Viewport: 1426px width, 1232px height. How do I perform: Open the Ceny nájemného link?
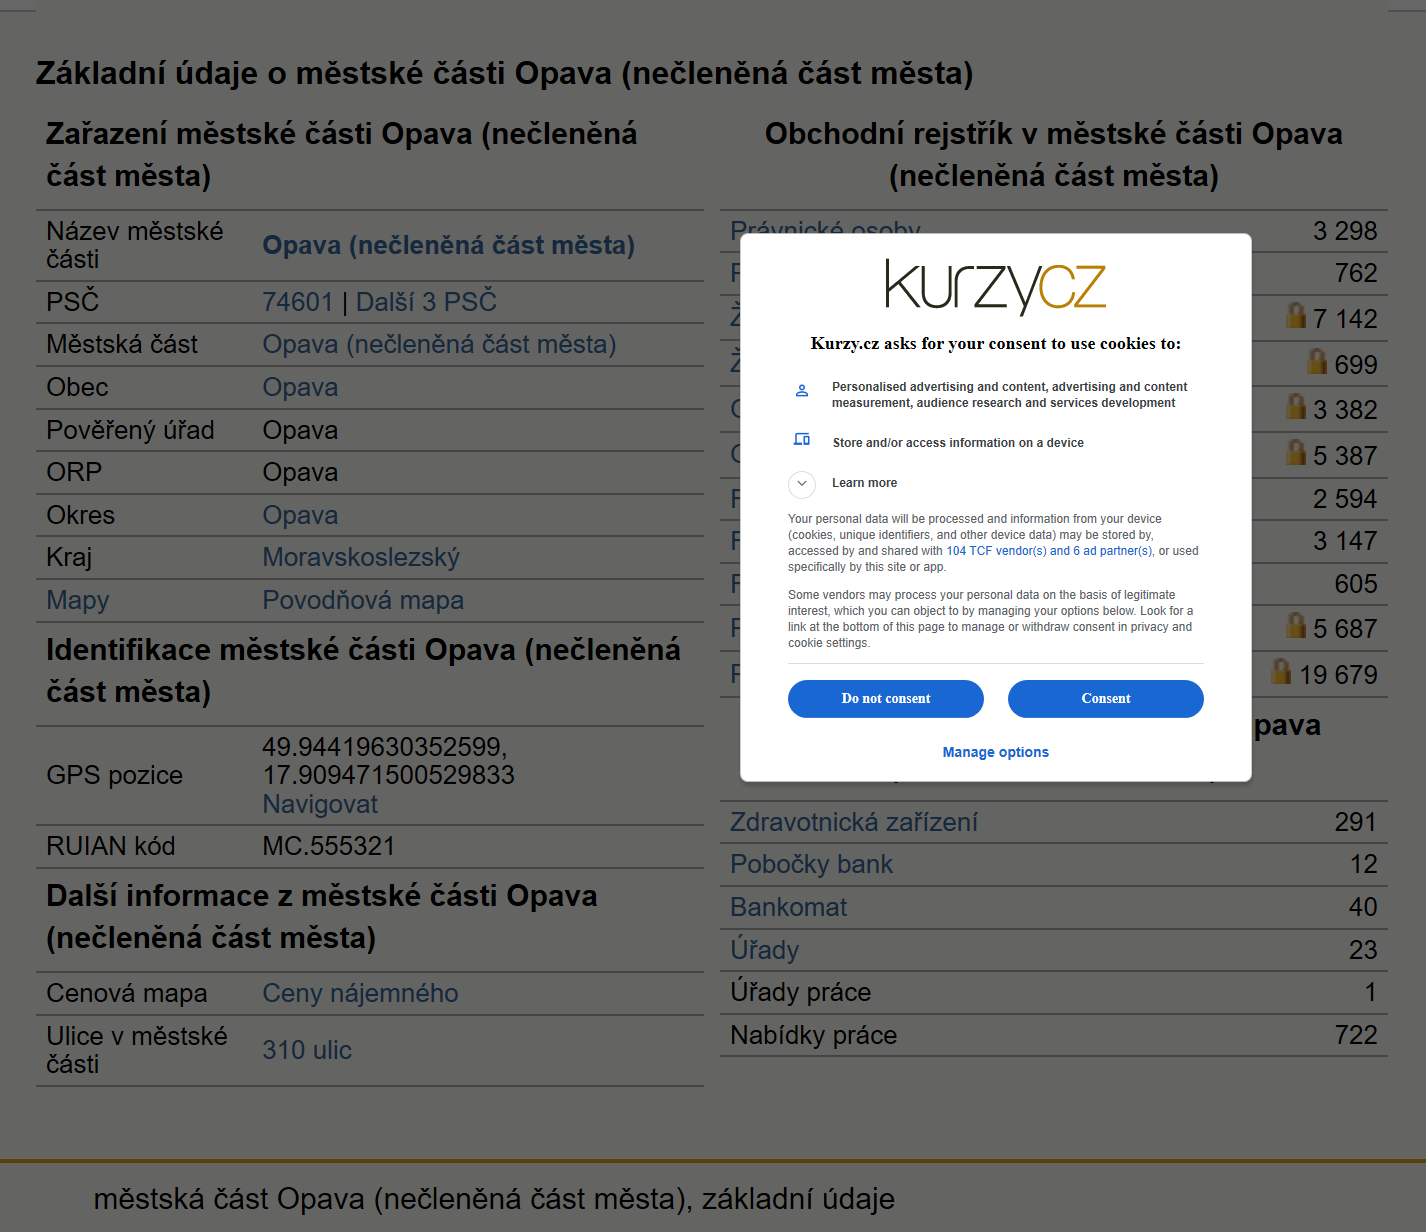[x=360, y=994]
